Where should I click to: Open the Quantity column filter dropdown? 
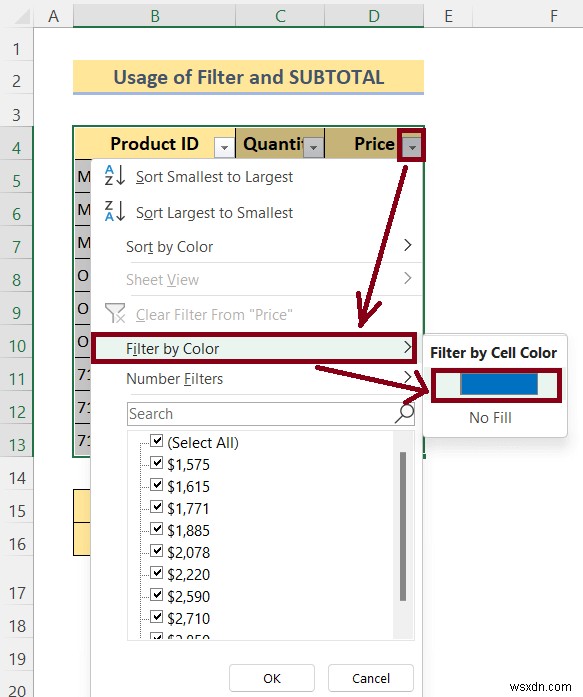pos(313,147)
